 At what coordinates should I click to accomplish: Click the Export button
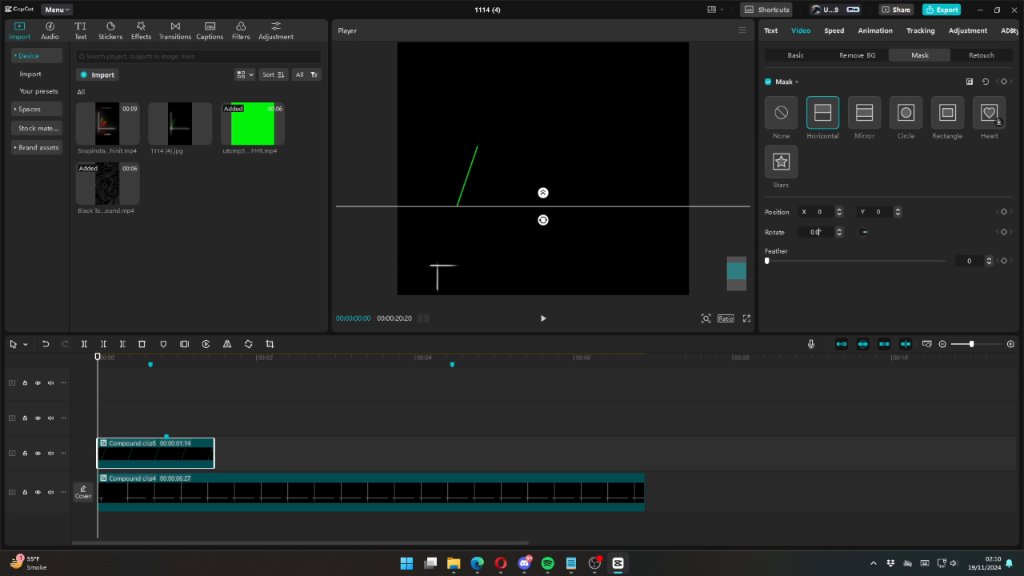pyautogui.click(x=941, y=10)
